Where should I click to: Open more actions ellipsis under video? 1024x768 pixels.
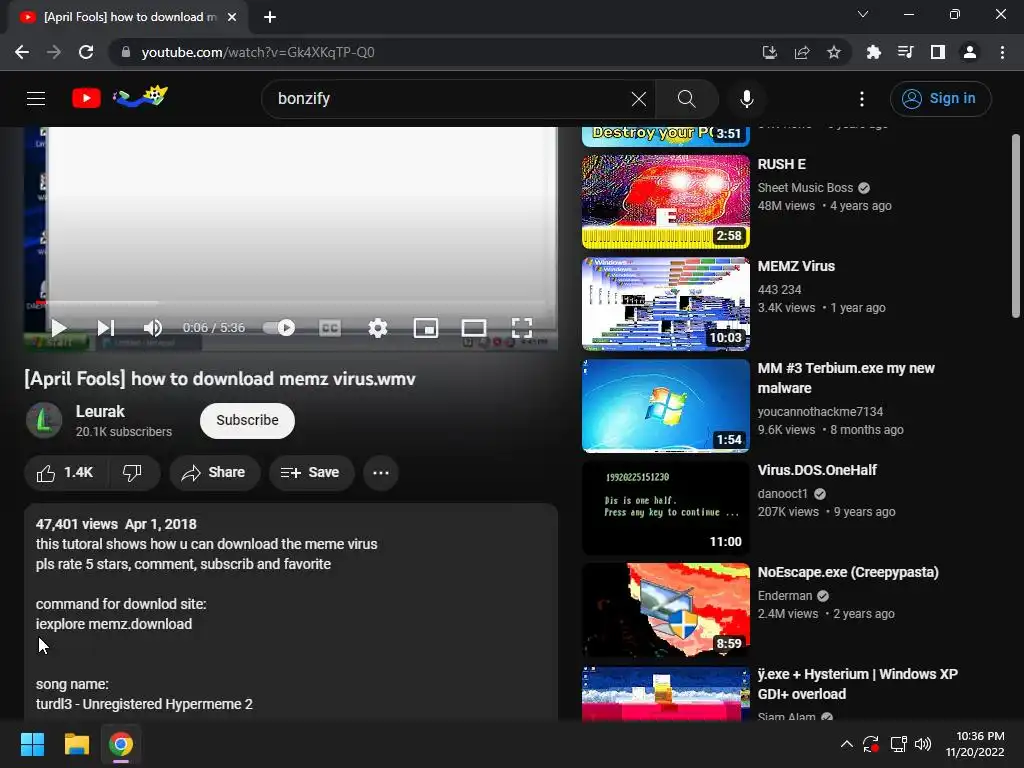[x=381, y=473]
